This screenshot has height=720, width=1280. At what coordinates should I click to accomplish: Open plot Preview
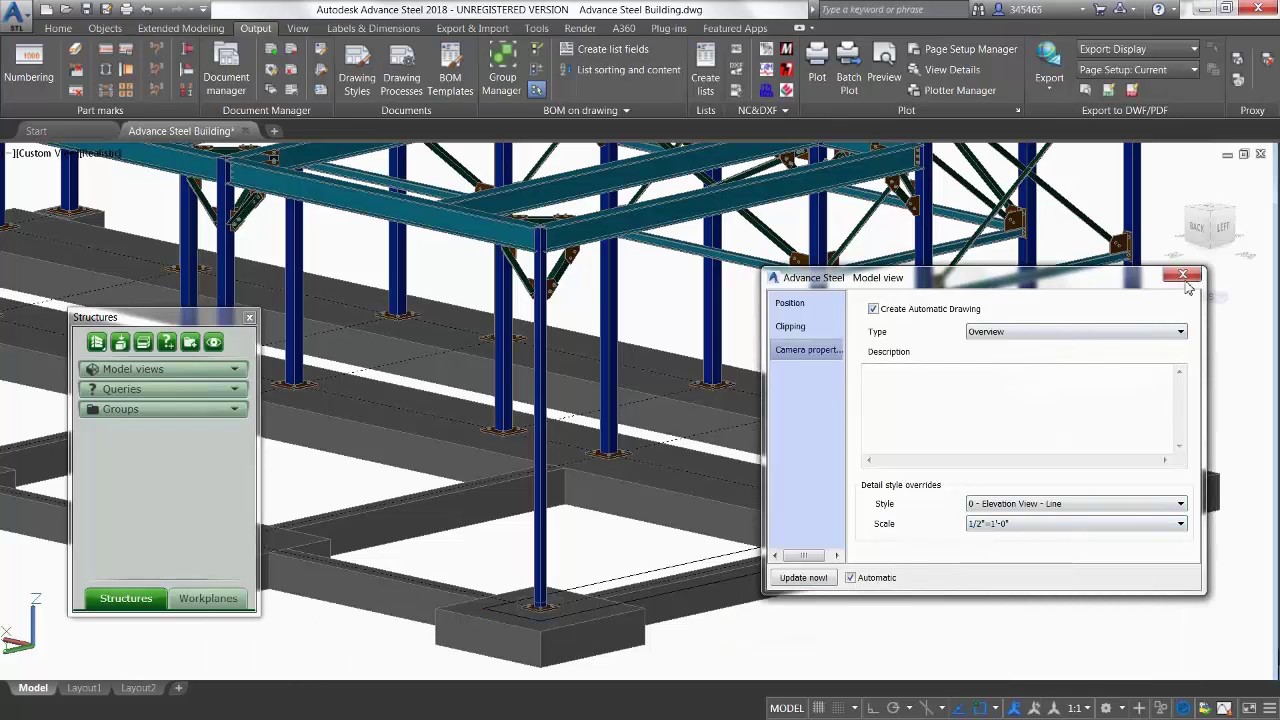[884, 62]
